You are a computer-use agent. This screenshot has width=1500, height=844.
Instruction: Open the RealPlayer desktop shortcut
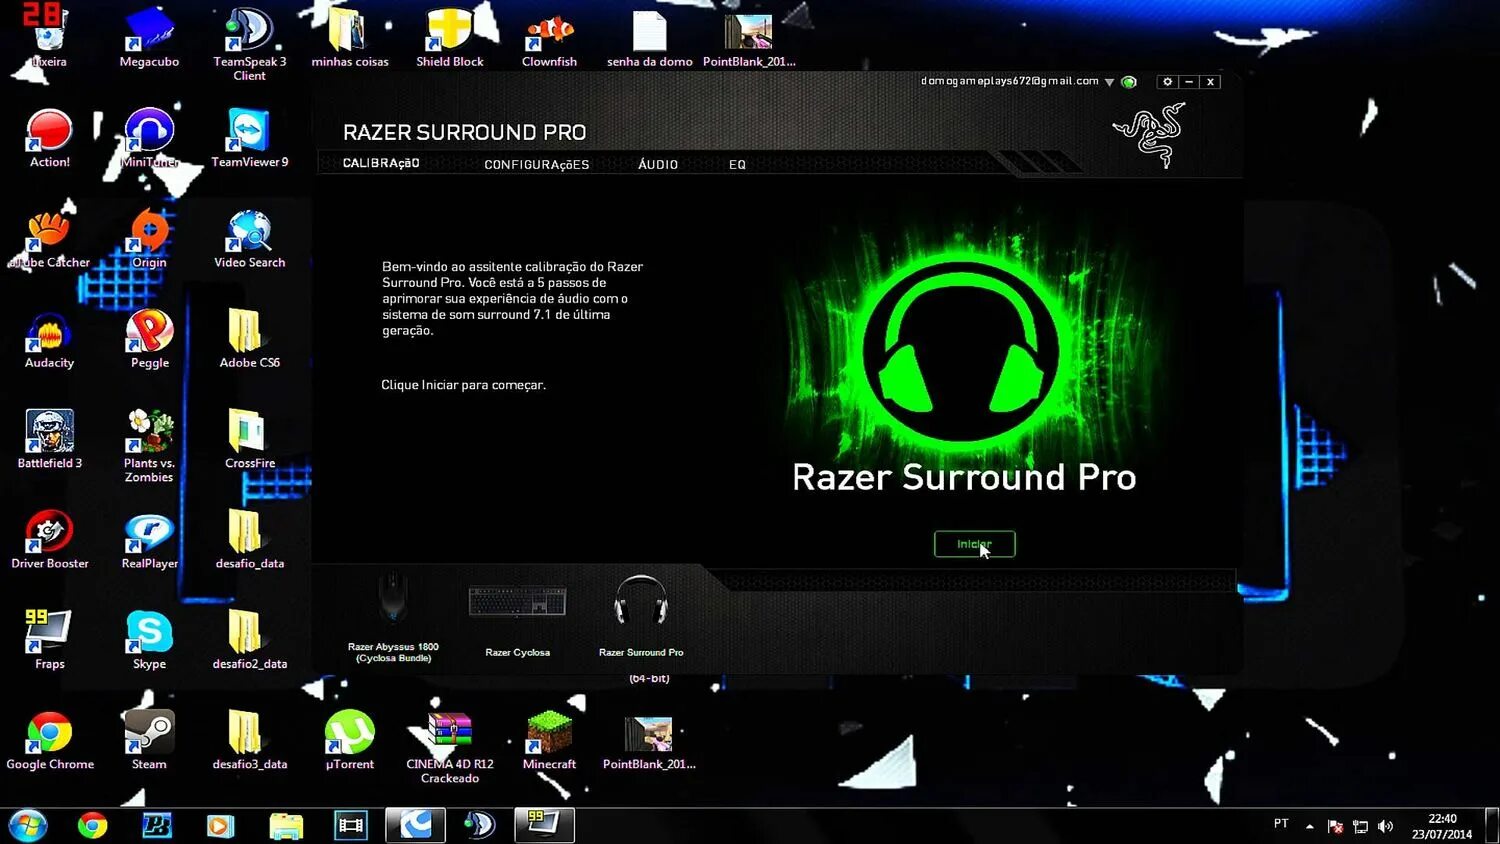coord(149,540)
